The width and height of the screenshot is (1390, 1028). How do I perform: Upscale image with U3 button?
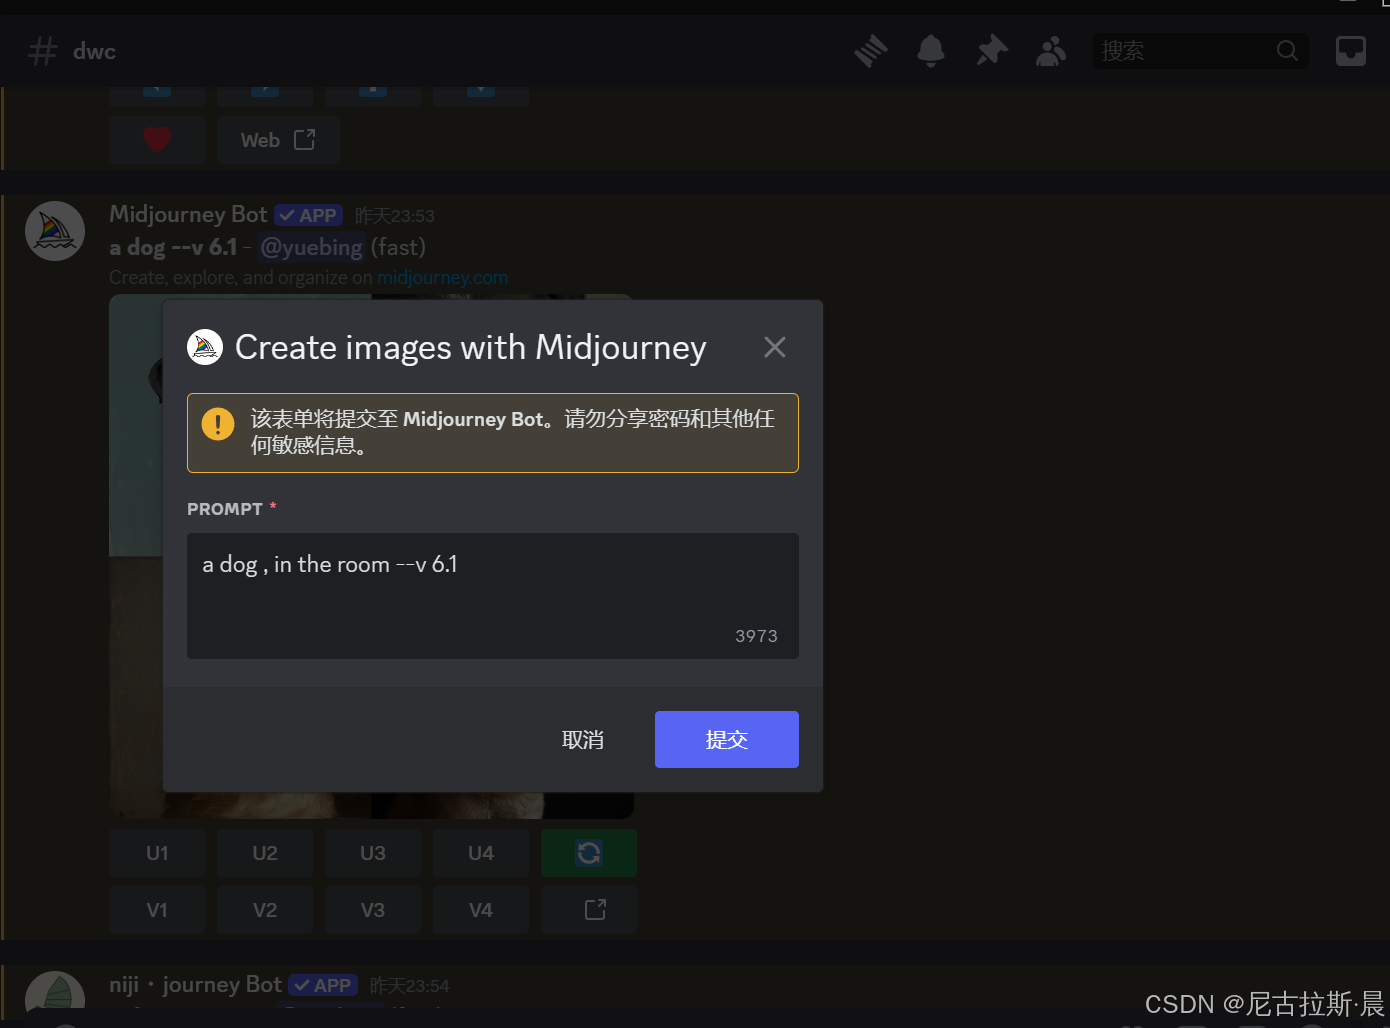pos(373,853)
